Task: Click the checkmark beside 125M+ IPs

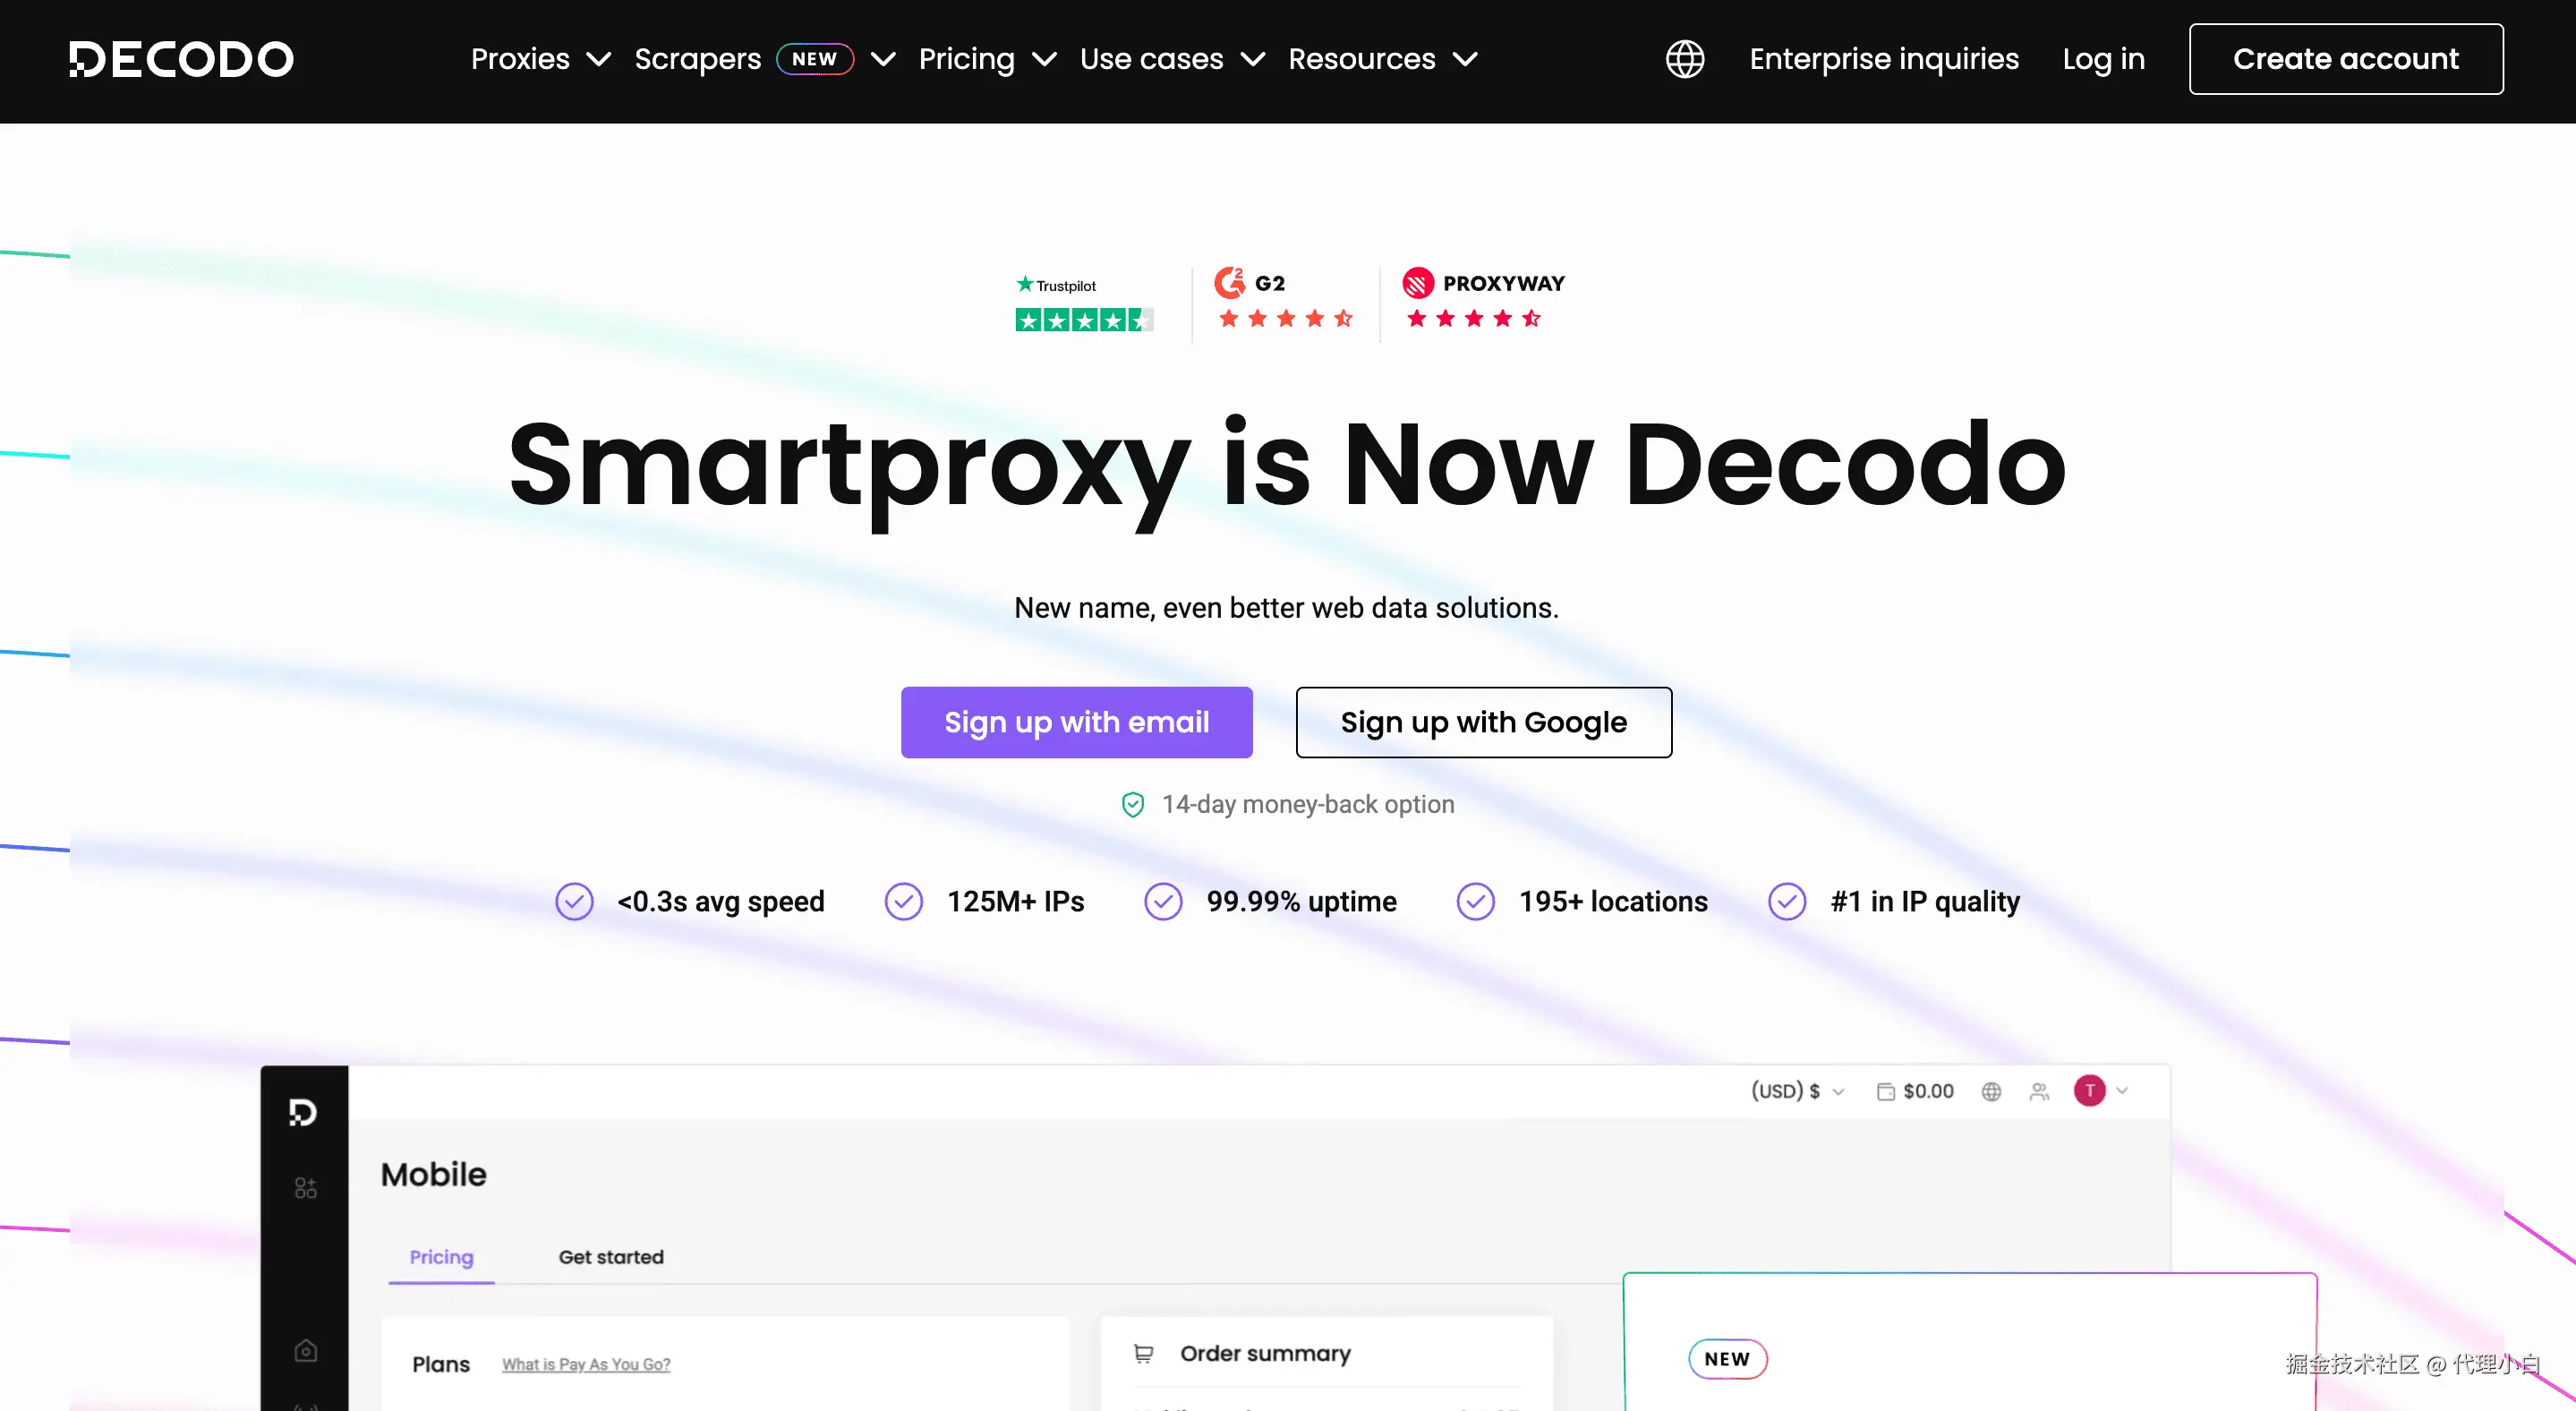Action: click(x=904, y=902)
